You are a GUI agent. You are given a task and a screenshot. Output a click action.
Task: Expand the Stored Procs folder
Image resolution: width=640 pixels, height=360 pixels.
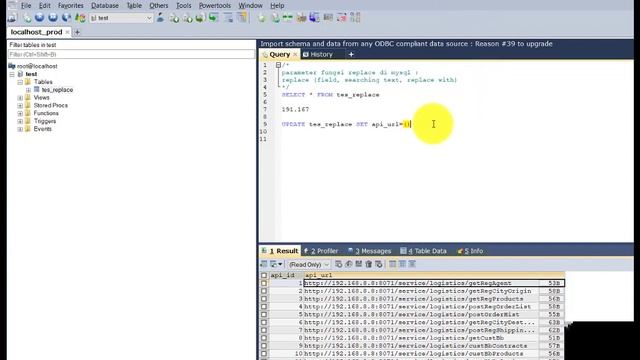click(x=20, y=106)
